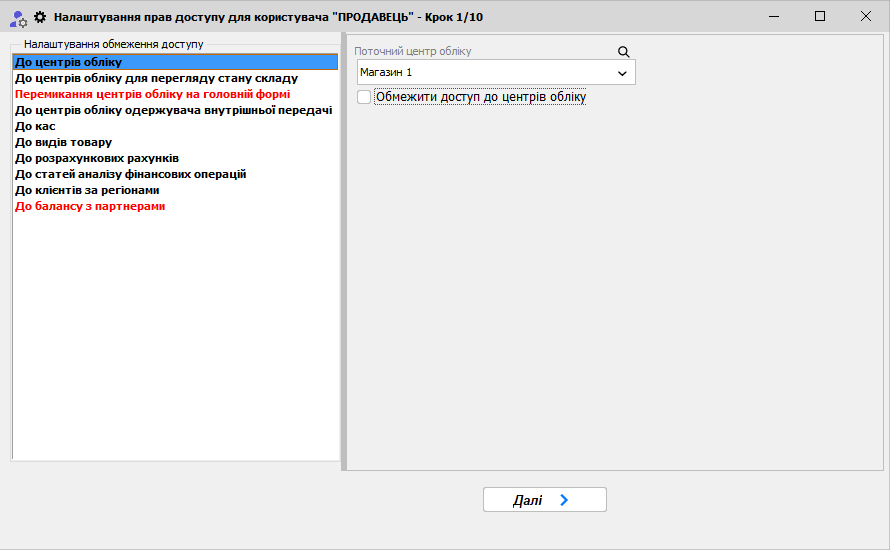Select 'До центрів обліку' list item

[x=68, y=63]
